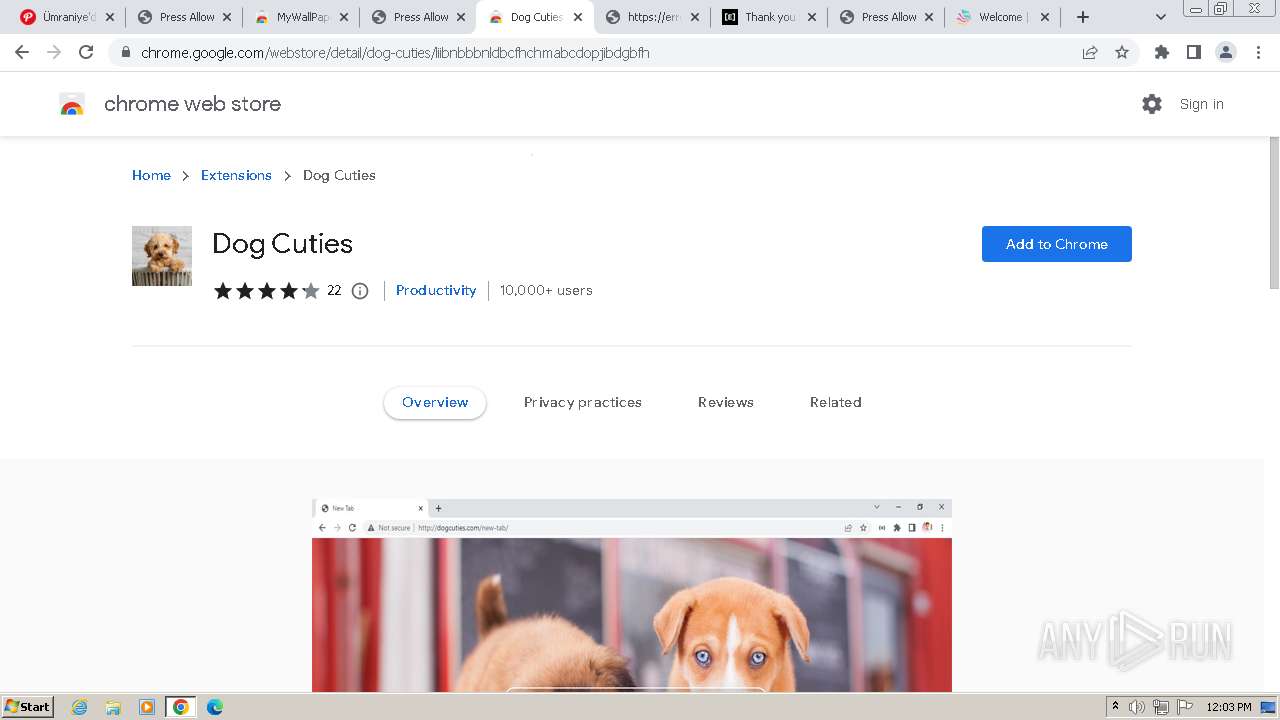Click the star rating display
The height and width of the screenshot is (720, 1280).
tap(266, 291)
